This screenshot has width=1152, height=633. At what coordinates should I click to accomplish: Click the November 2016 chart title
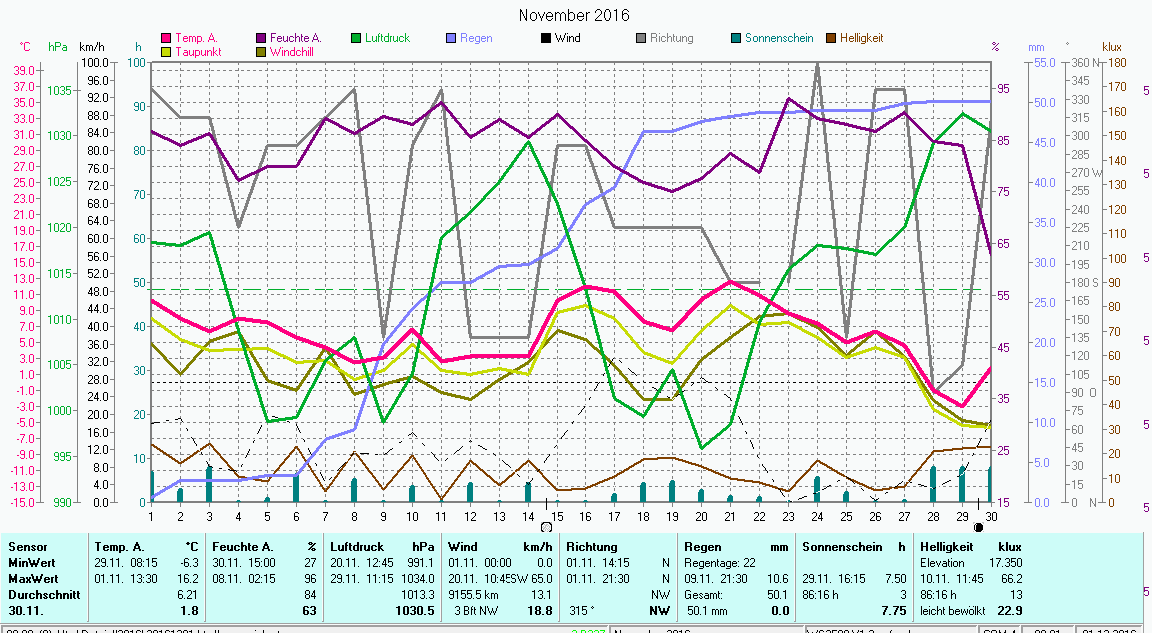coord(574,15)
